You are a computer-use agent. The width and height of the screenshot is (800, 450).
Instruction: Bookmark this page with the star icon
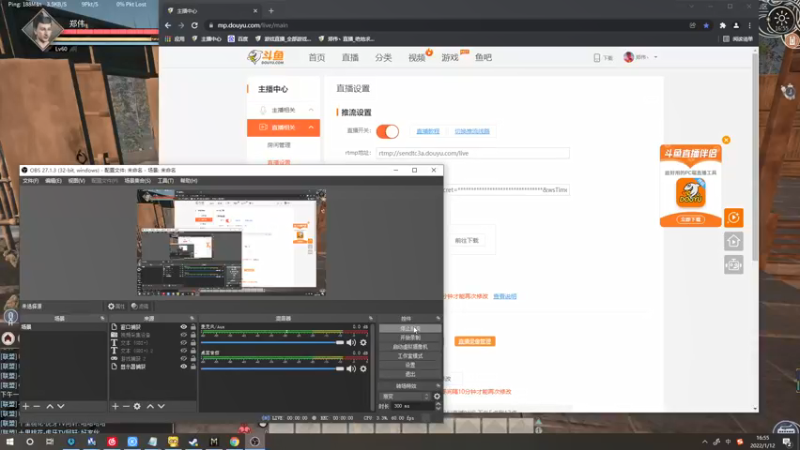[x=706, y=26]
